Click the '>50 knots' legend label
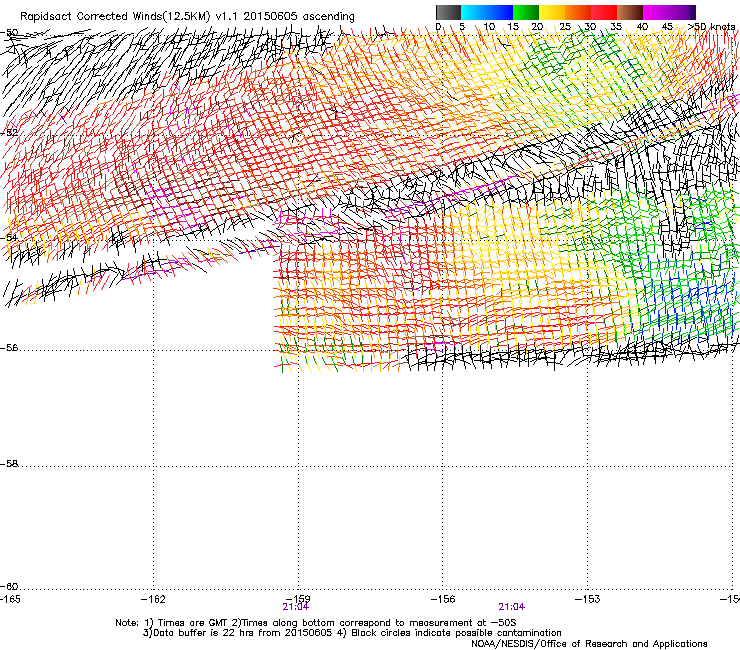740x650 pixels. pos(711,27)
